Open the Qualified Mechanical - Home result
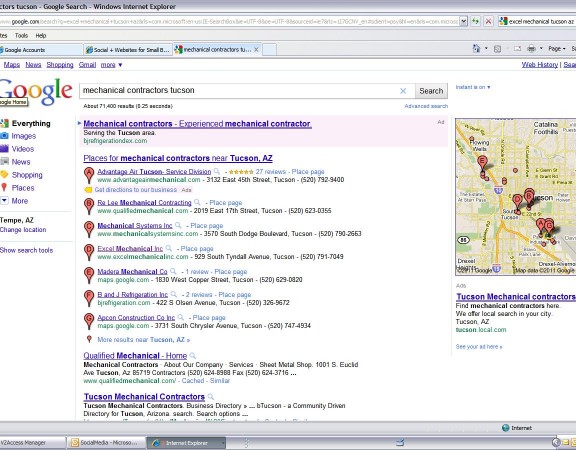This screenshot has width=576, height=450. click(135, 356)
